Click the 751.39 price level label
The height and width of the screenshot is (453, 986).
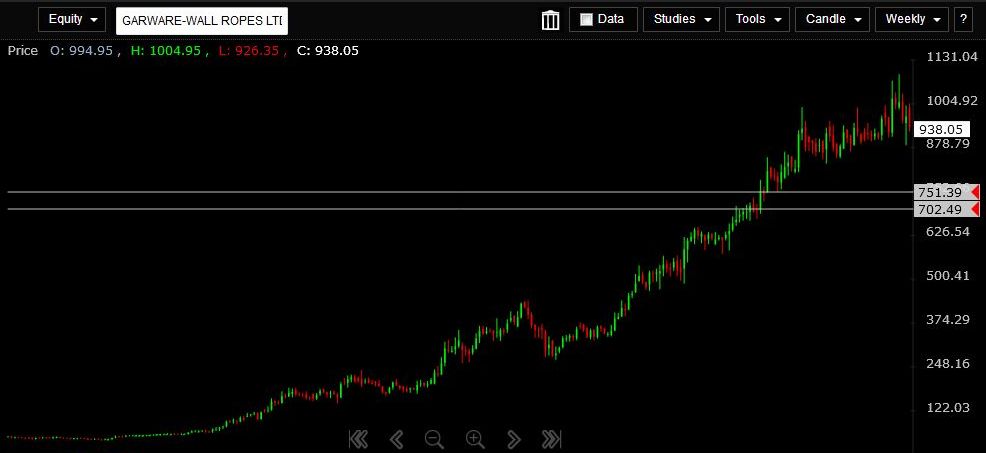[x=939, y=192]
